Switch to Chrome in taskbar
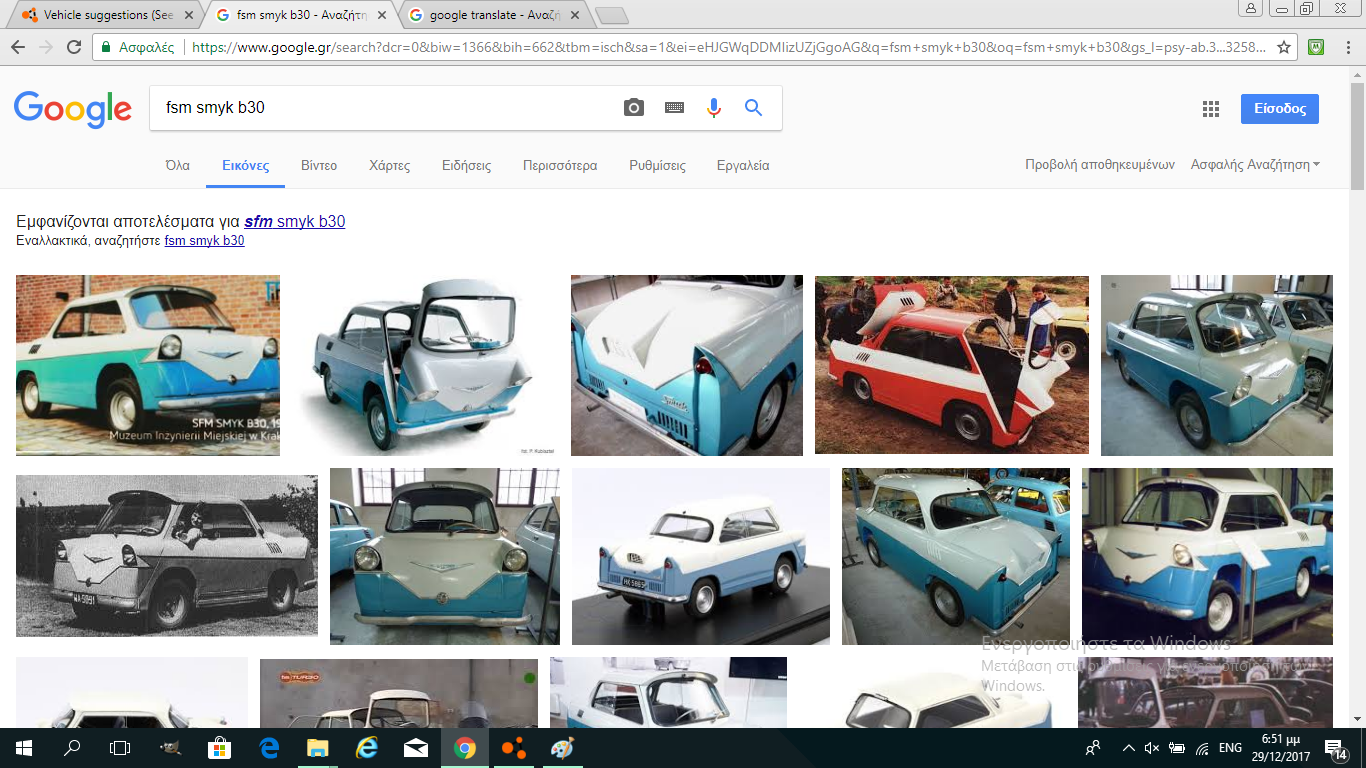Viewport: 1366px width, 768px height. (x=464, y=747)
